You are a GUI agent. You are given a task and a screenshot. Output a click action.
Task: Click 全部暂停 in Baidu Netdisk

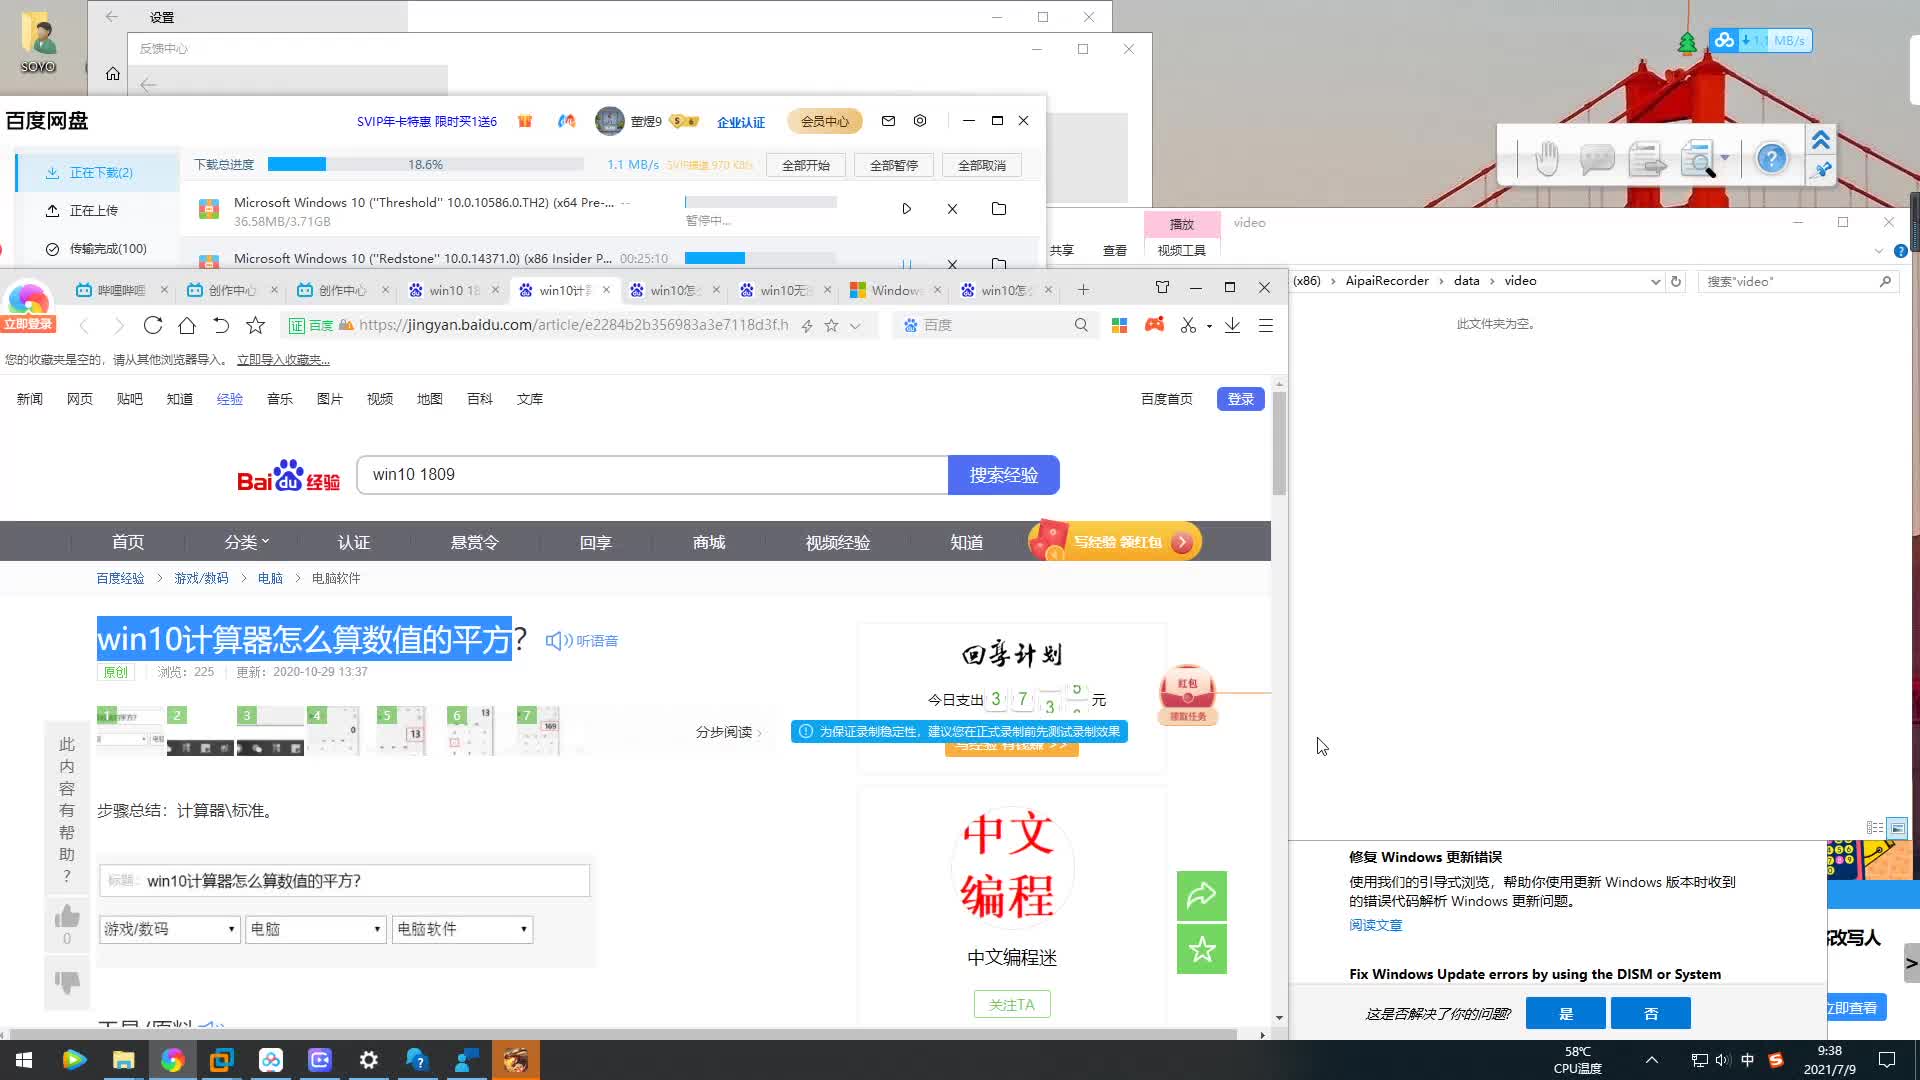click(x=894, y=165)
